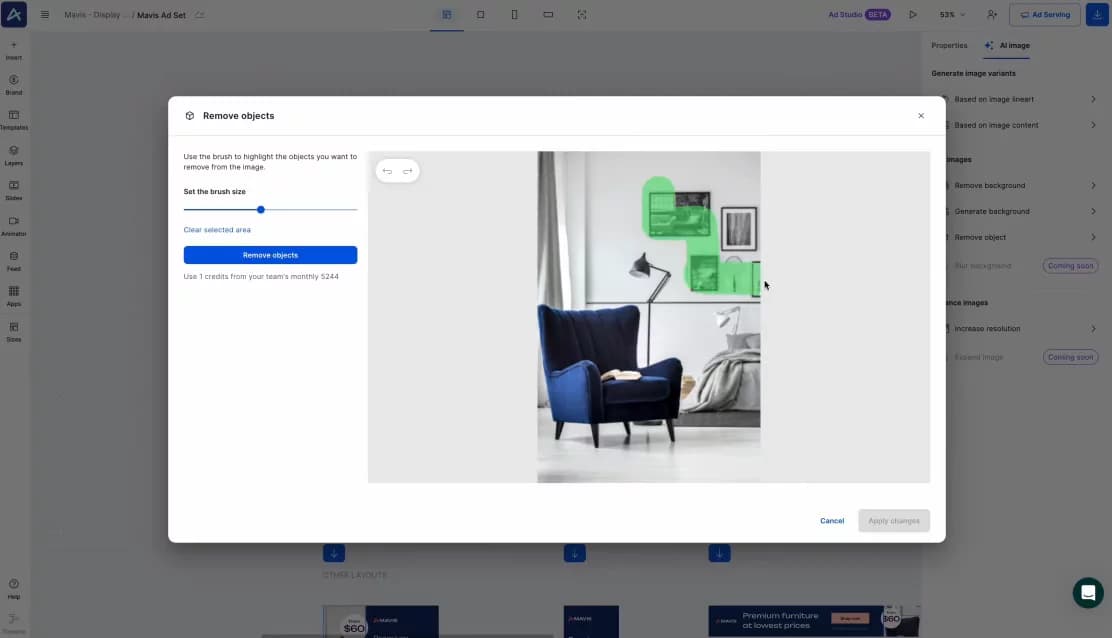The height and width of the screenshot is (638, 1112).
Task: Expand the Remove background option
Action: click(x=1020, y=186)
